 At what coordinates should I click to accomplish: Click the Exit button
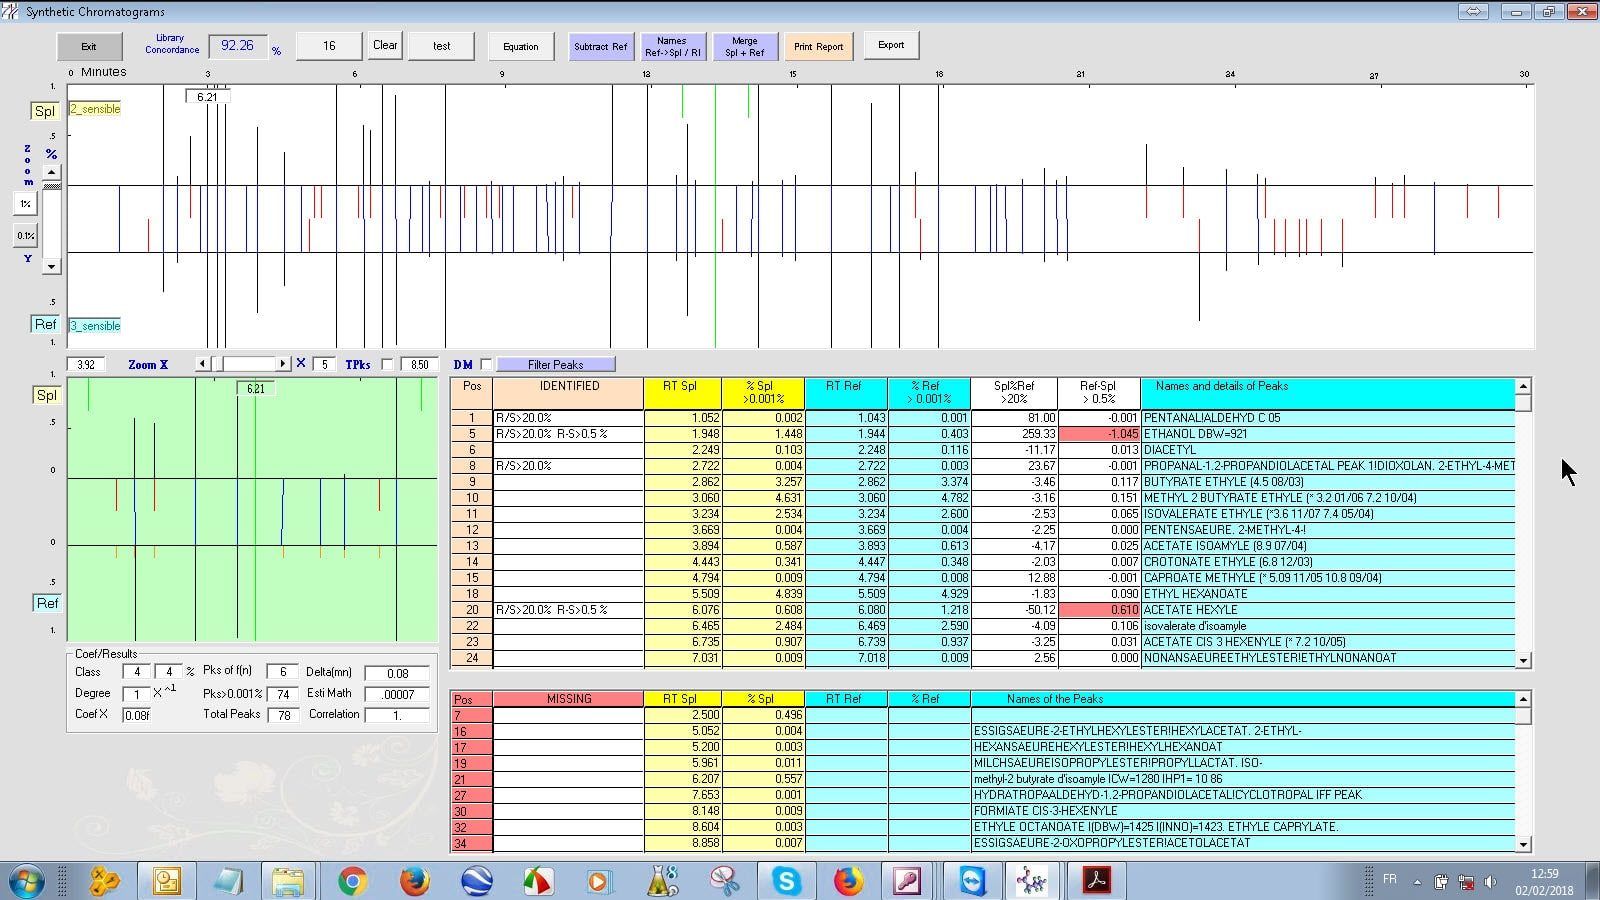89,46
